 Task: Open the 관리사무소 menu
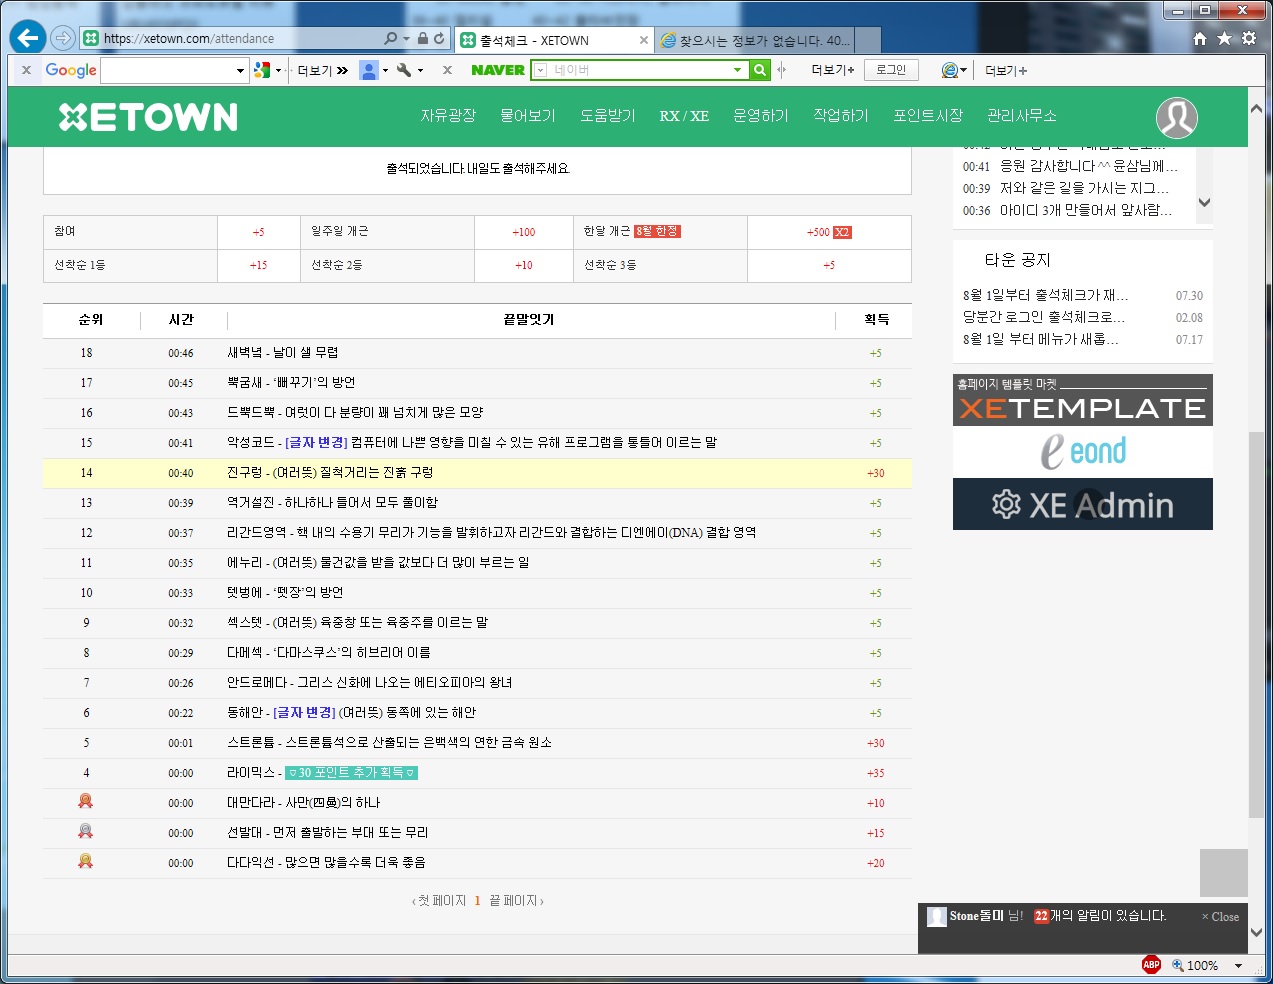[x=1022, y=116]
